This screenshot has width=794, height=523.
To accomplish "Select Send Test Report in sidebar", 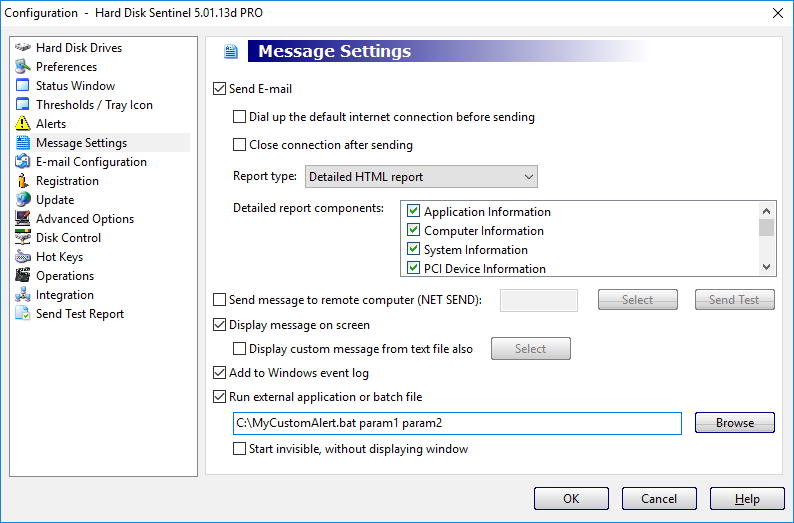I will (80, 314).
